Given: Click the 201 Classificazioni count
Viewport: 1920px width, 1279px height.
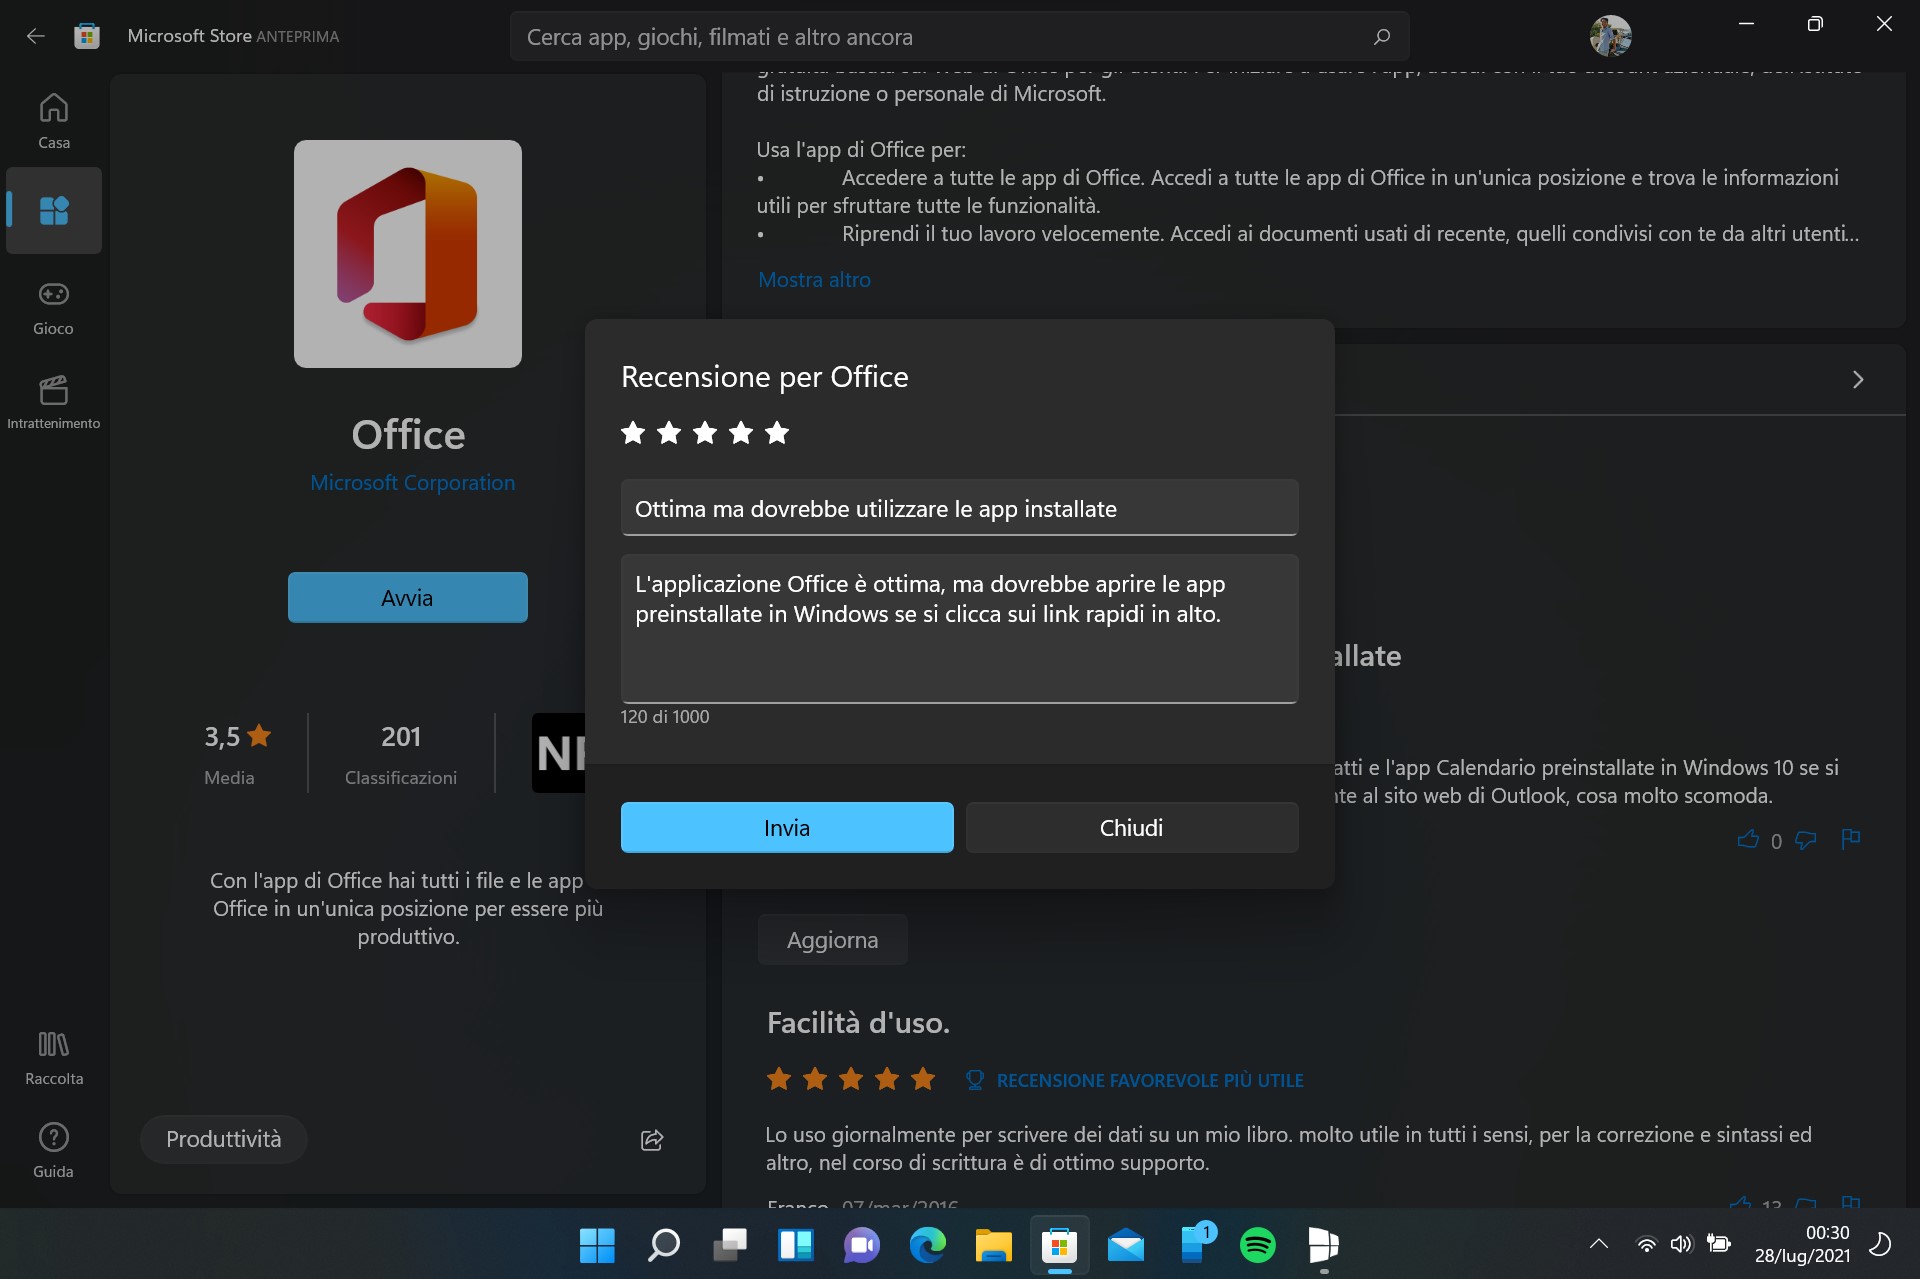Looking at the screenshot, I should pos(401,755).
